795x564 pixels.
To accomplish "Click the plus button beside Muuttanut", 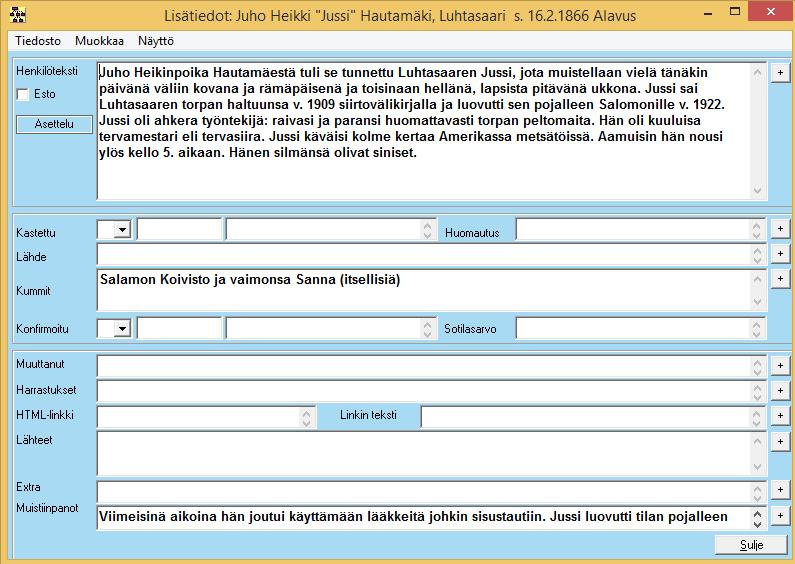I will pos(780,365).
